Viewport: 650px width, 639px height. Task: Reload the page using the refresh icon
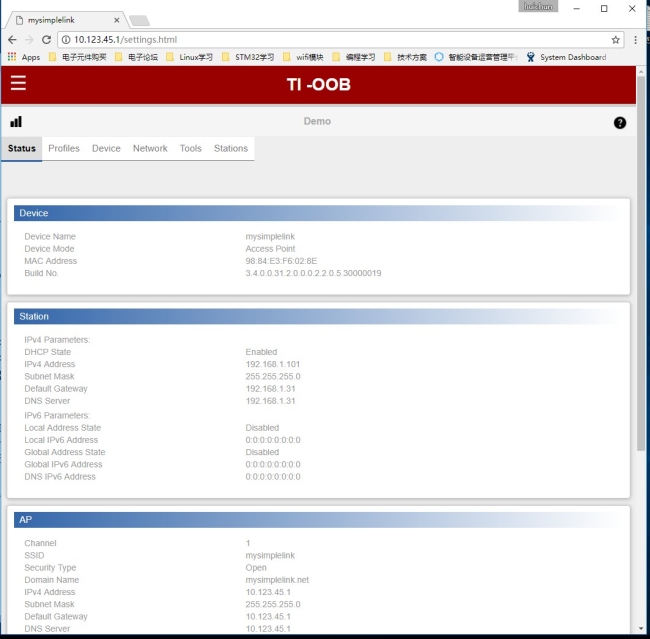tap(47, 40)
